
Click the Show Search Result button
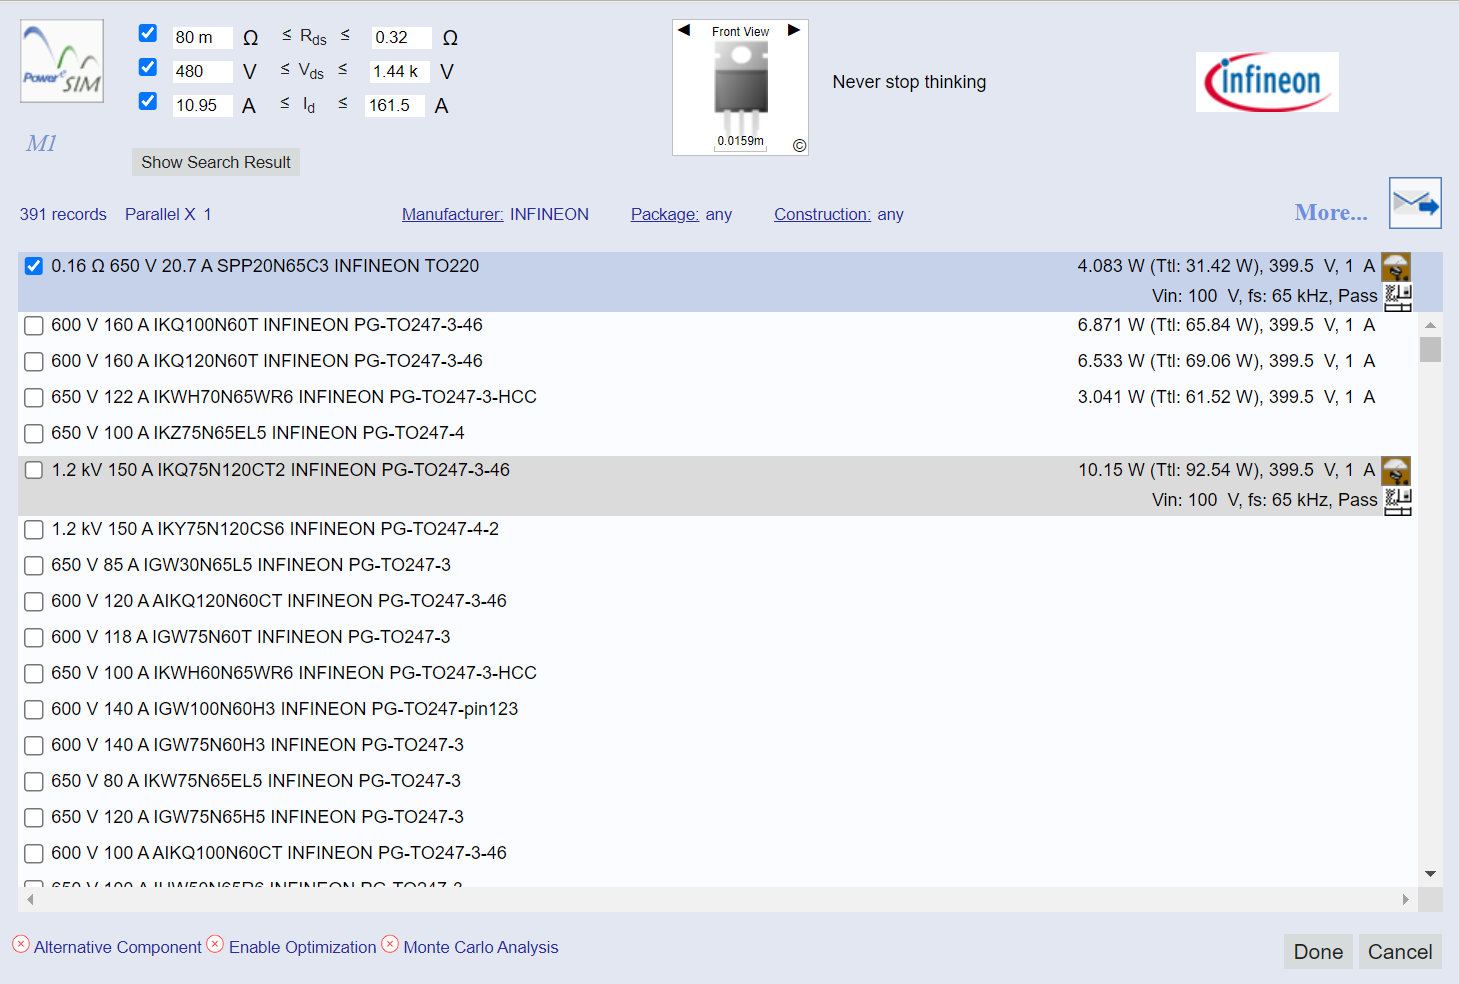coord(216,162)
